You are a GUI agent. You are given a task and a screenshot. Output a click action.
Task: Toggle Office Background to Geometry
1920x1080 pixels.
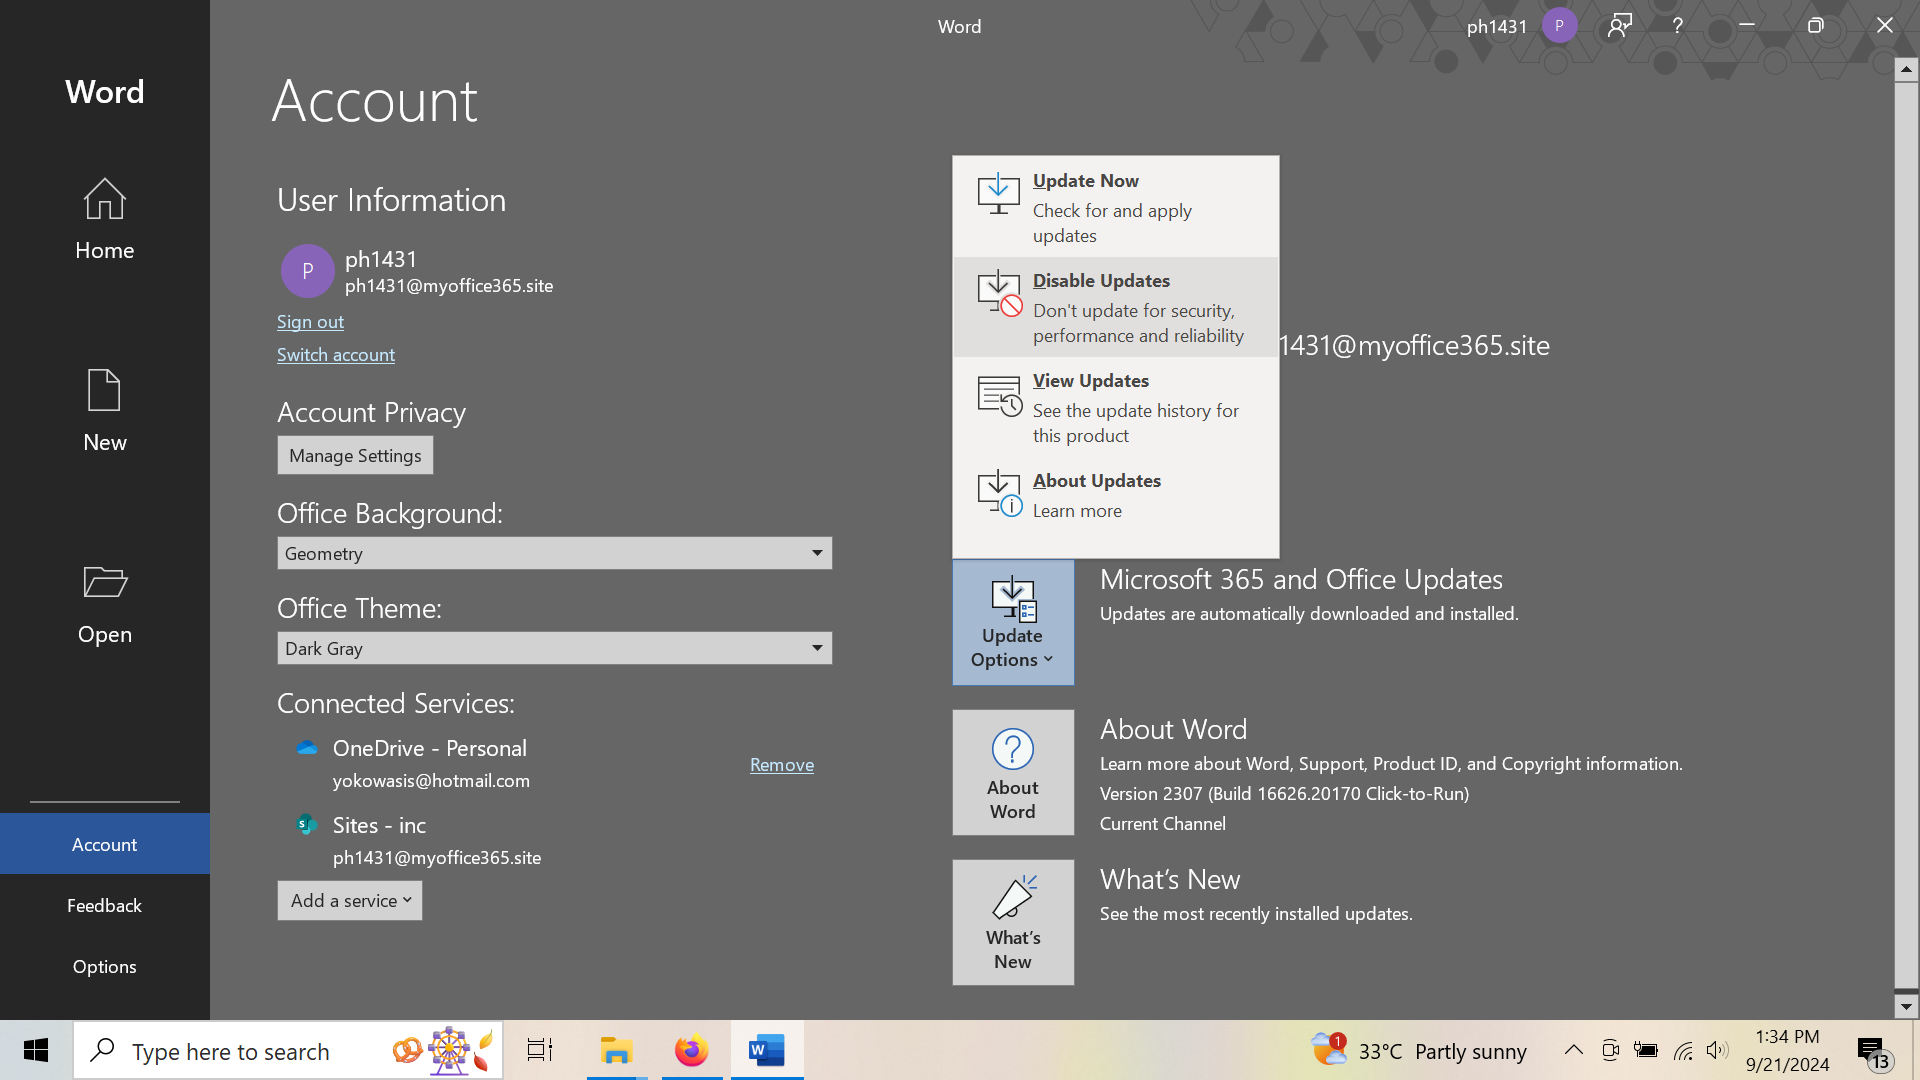coord(554,551)
